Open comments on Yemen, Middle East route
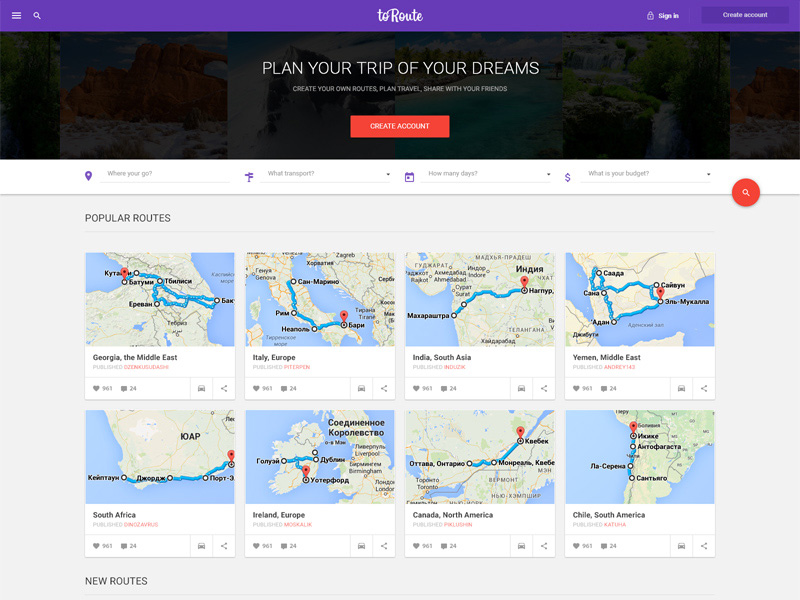The image size is (800, 600). 604,388
